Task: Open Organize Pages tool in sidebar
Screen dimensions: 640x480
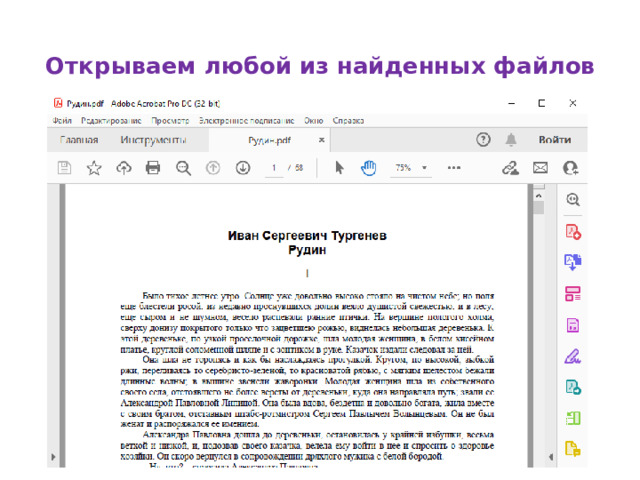Action: pyautogui.click(x=573, y=293)
